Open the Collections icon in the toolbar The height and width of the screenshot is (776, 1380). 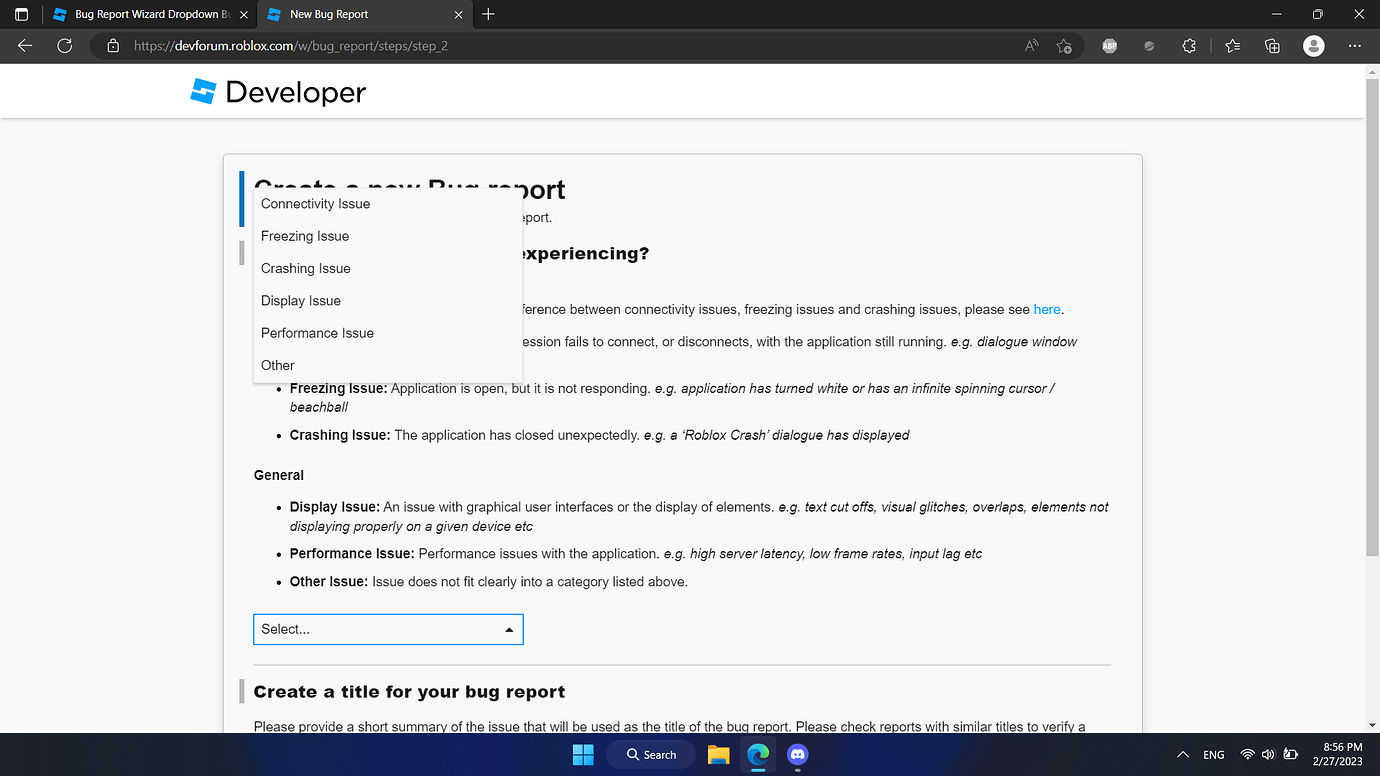click(1271, 45)
